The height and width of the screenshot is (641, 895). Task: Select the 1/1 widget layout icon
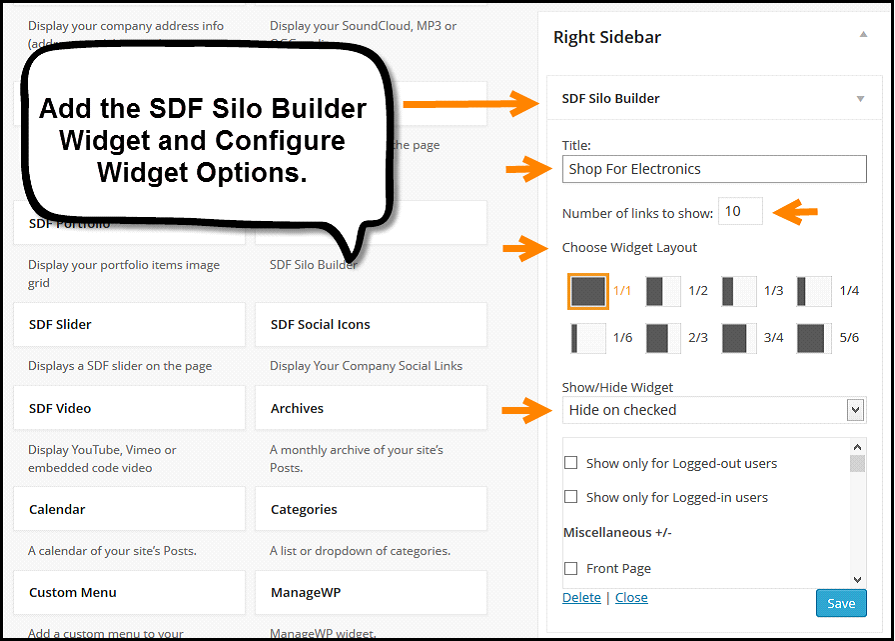click(588, 291)
